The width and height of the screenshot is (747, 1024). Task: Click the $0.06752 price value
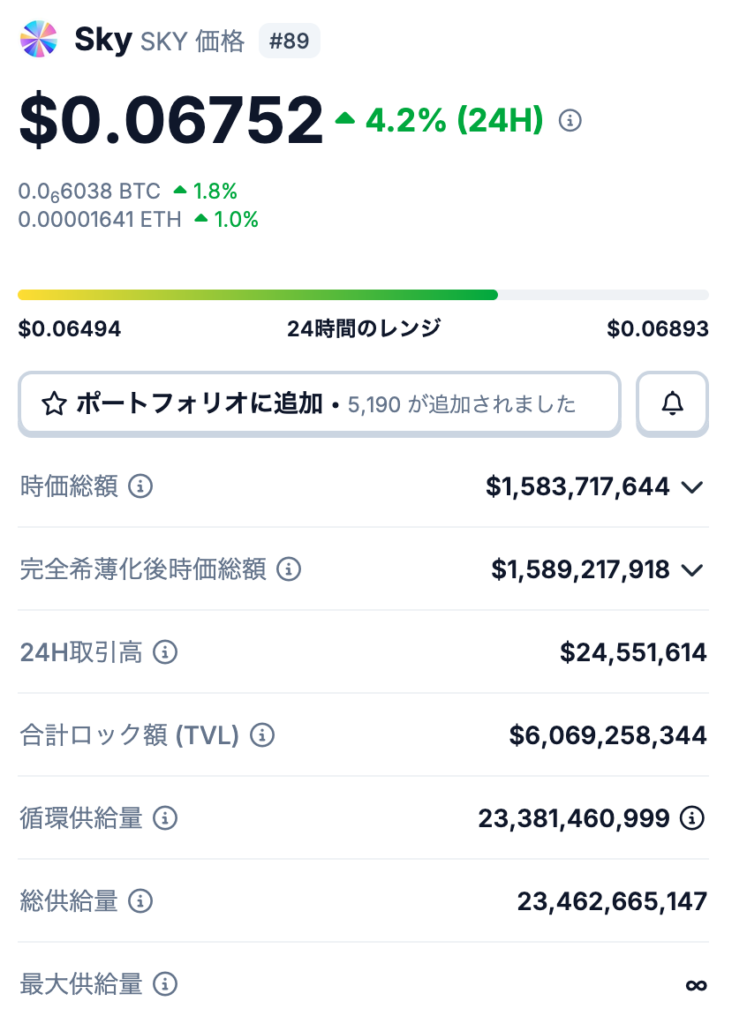[171, 121]
